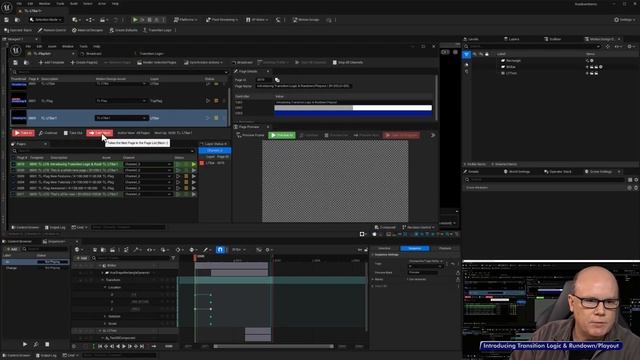Screen dimensions: 640x360
Task: Click the horizontal scrollbar below the Sequencer timeline
Action: tap(273, 347)
